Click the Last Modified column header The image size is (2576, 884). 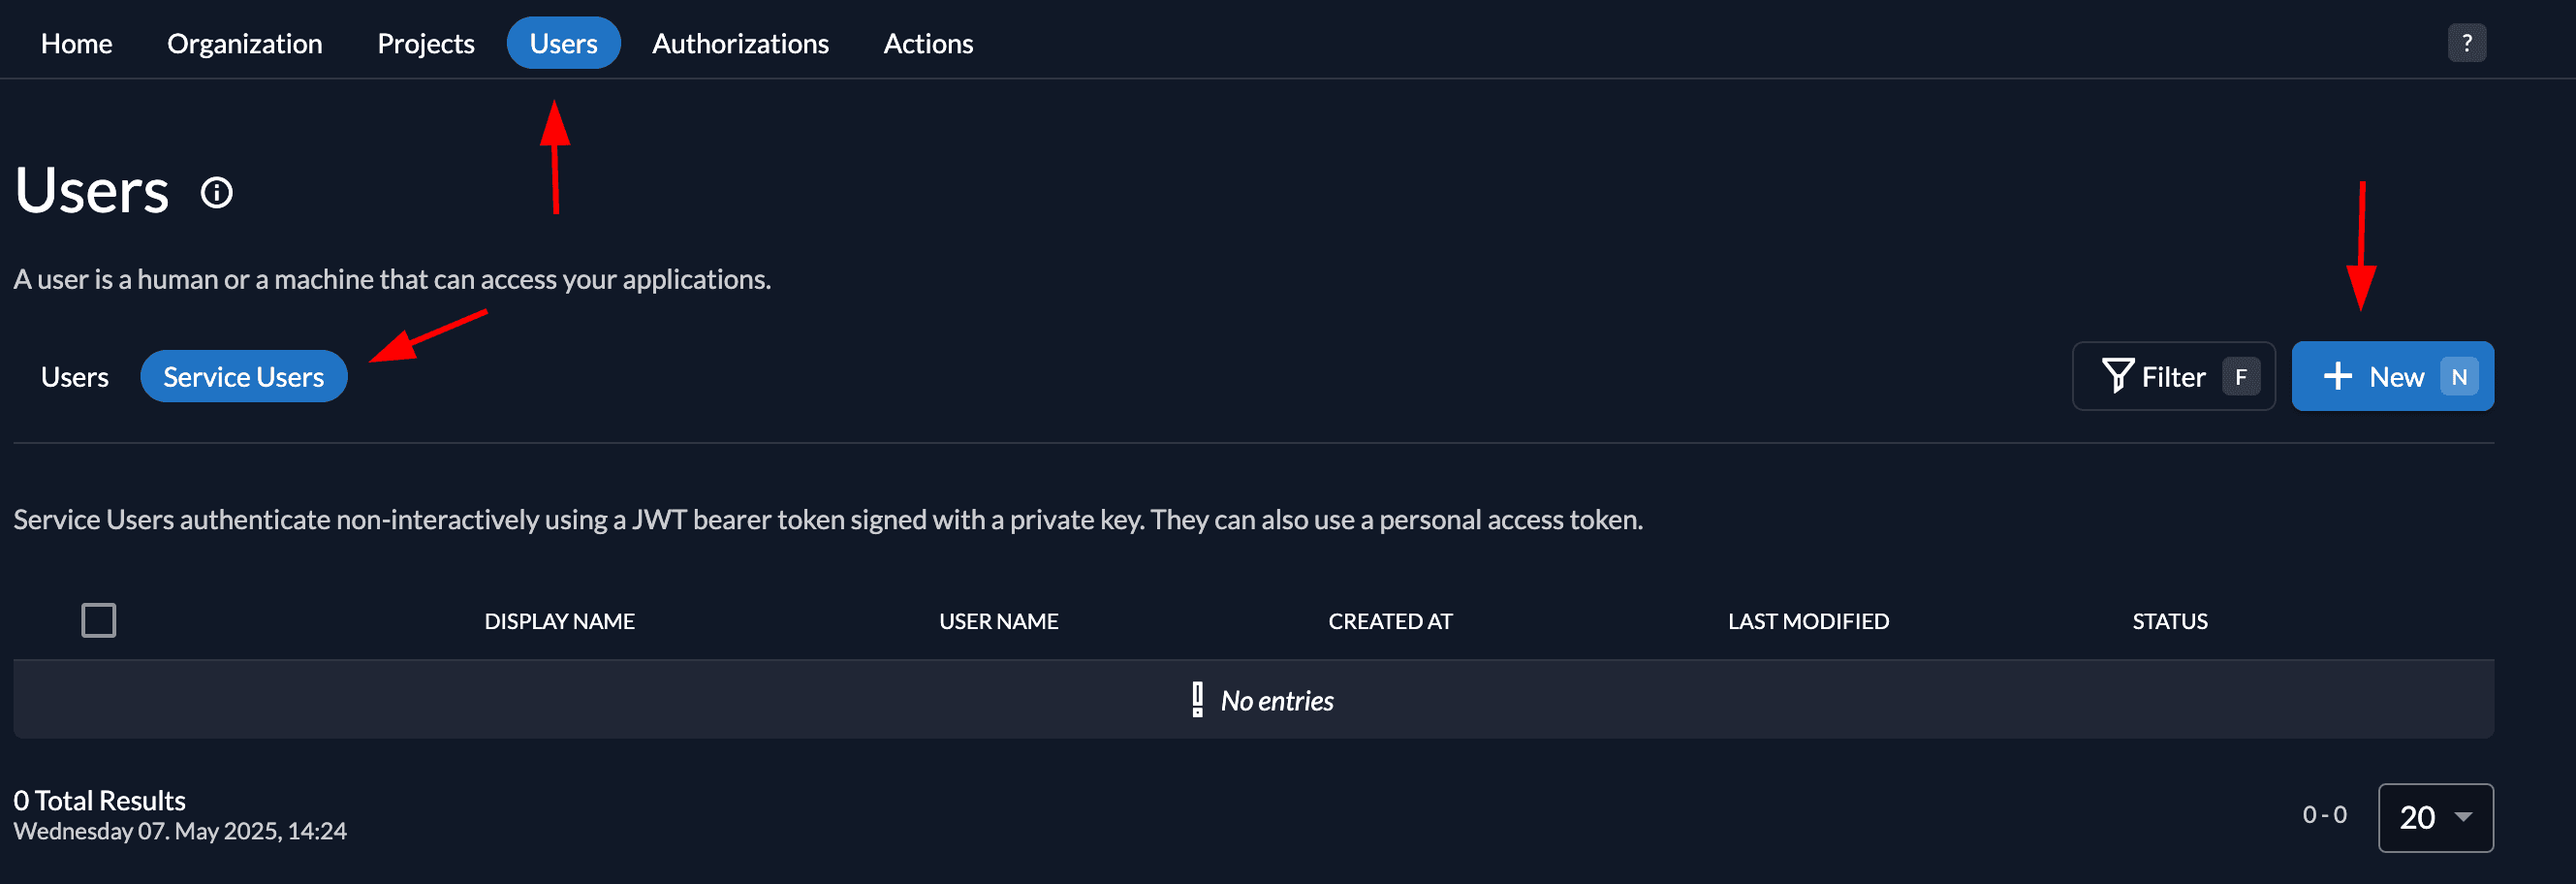[1808, 621]
